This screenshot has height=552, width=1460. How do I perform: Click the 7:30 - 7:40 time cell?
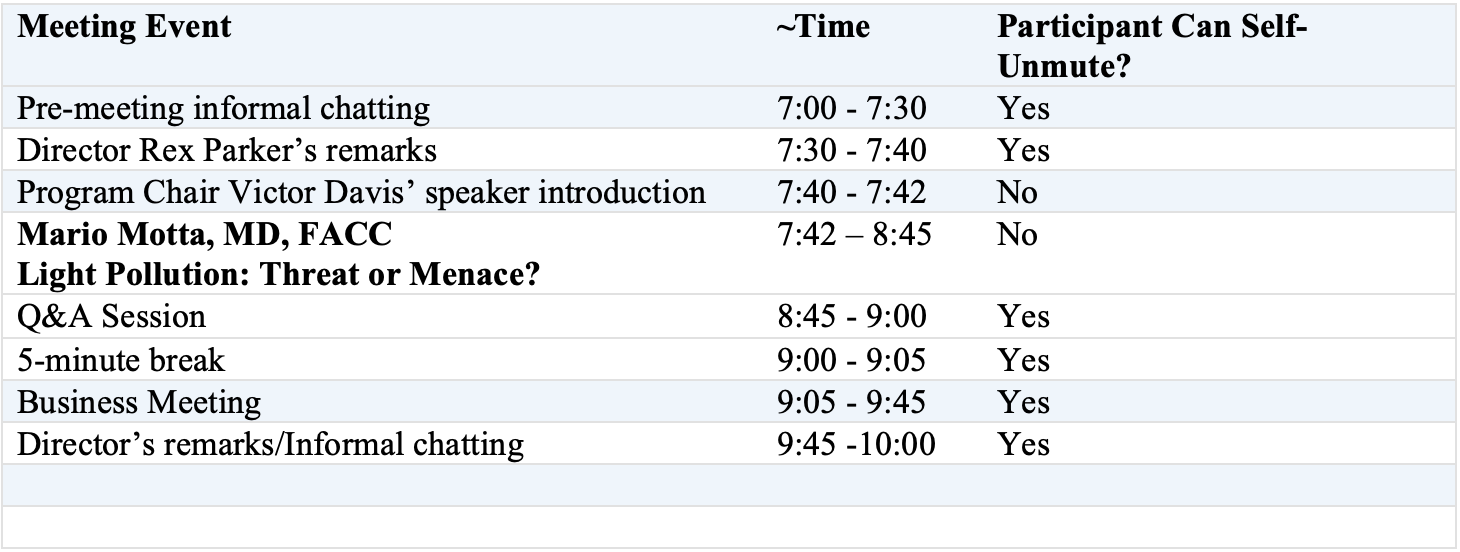click(x=851, y=150)
